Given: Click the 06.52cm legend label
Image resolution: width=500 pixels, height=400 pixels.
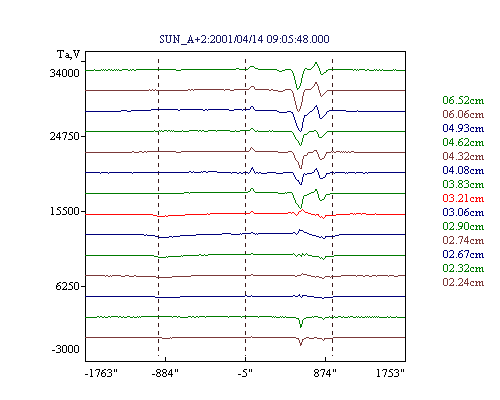Looking at the screenshot, I should coord(463,100).
